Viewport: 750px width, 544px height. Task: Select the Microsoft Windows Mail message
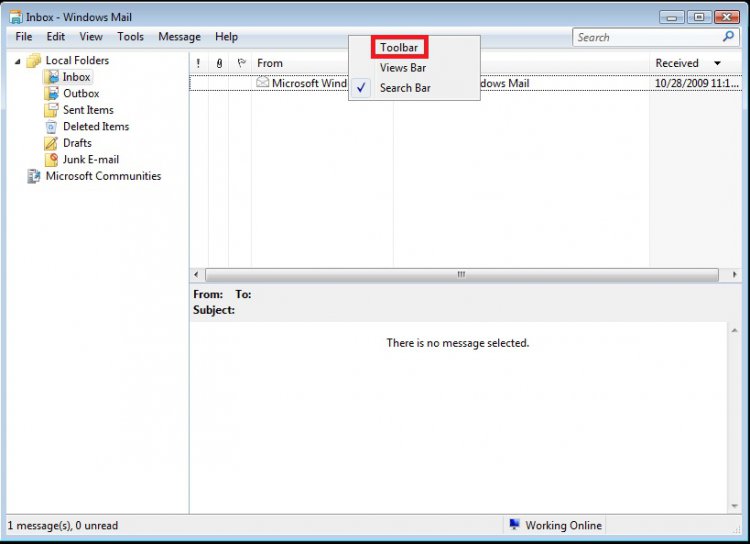point(465,83)
